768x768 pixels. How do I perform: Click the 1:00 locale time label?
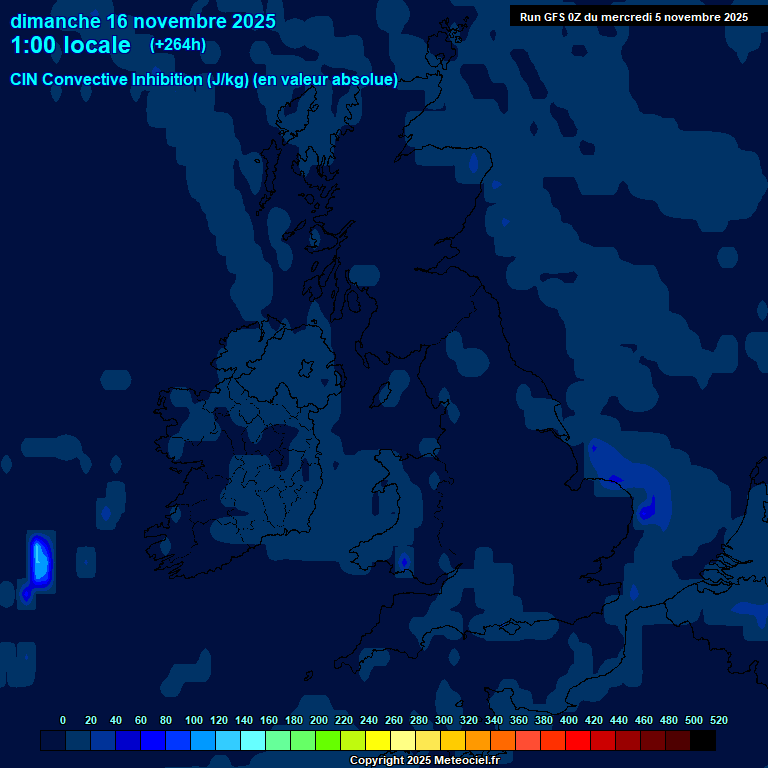coord(70,46)
